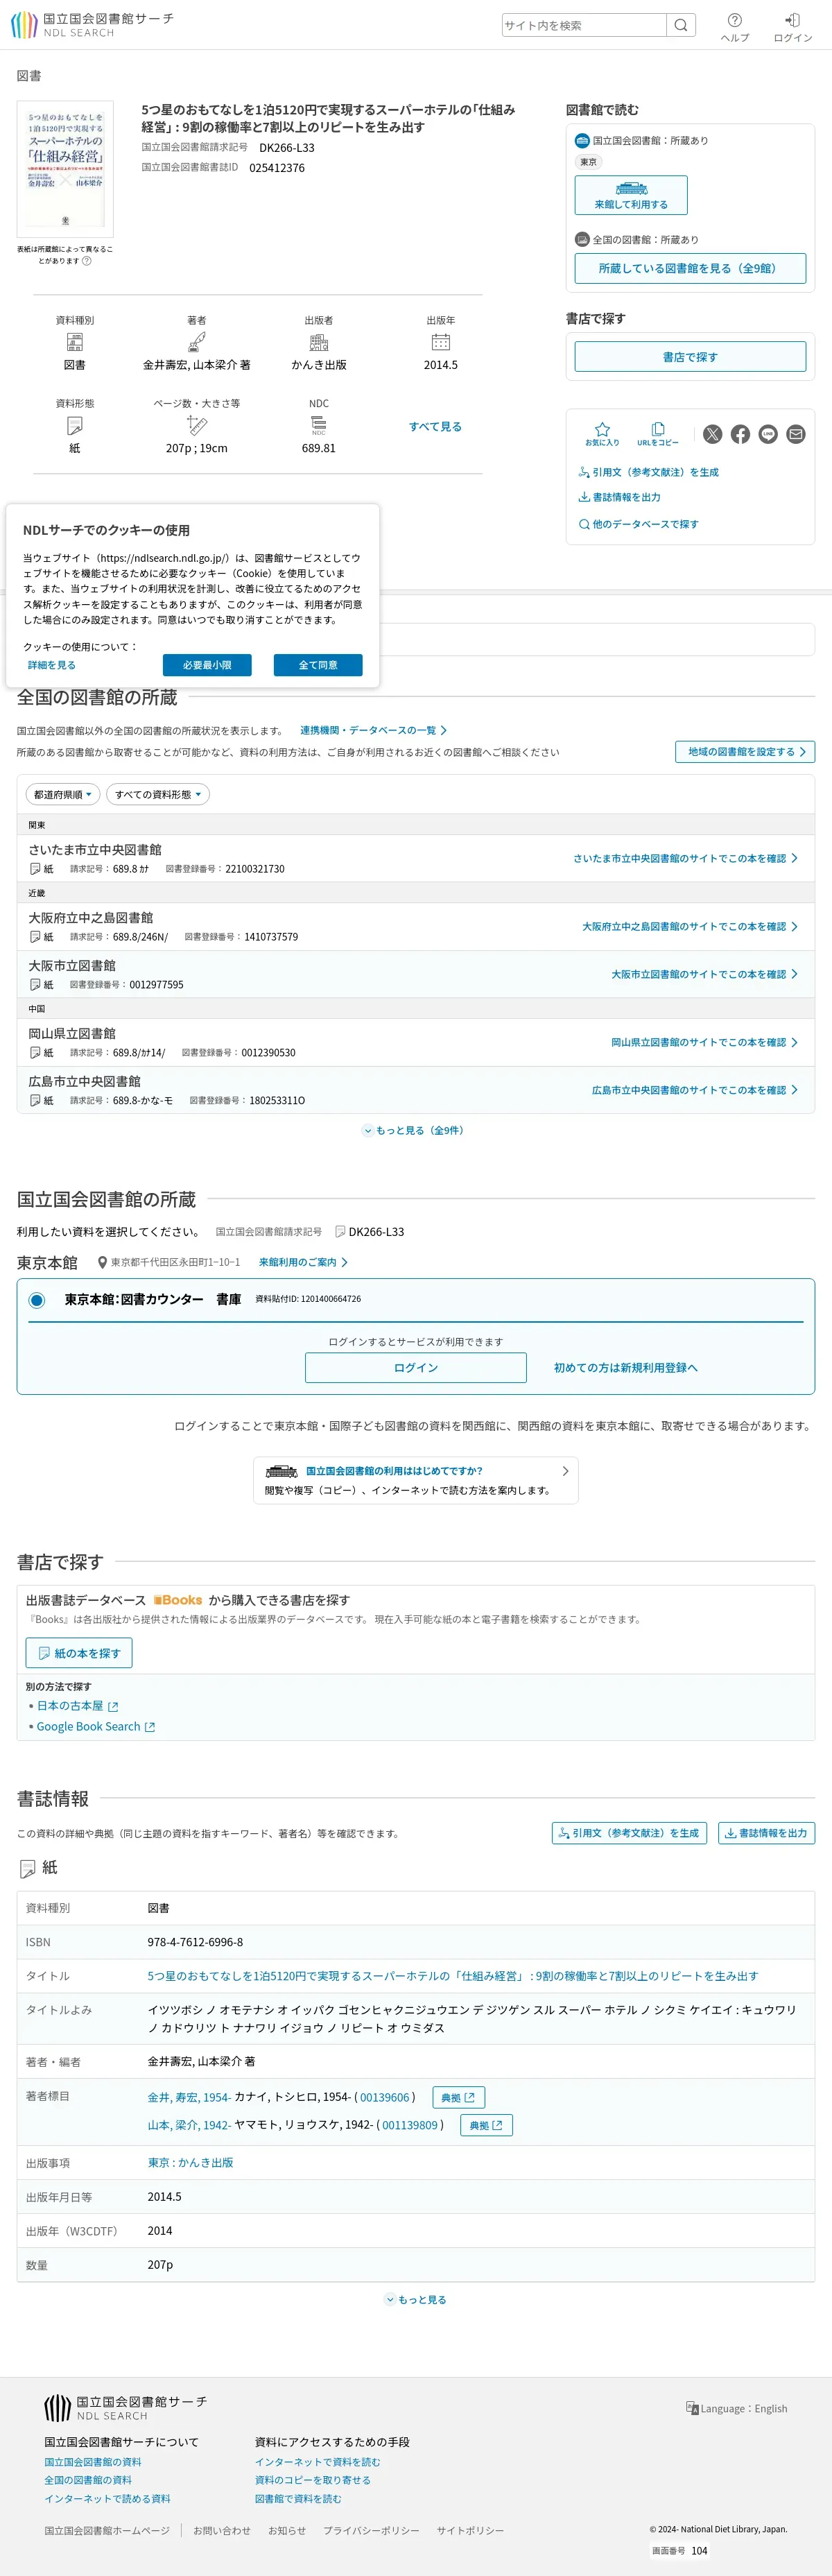Click 引用文を生成 button in 書誌情報 section
This screenshot has width=832, height=2576.
pyautogui.click(x=629, y=1833)
